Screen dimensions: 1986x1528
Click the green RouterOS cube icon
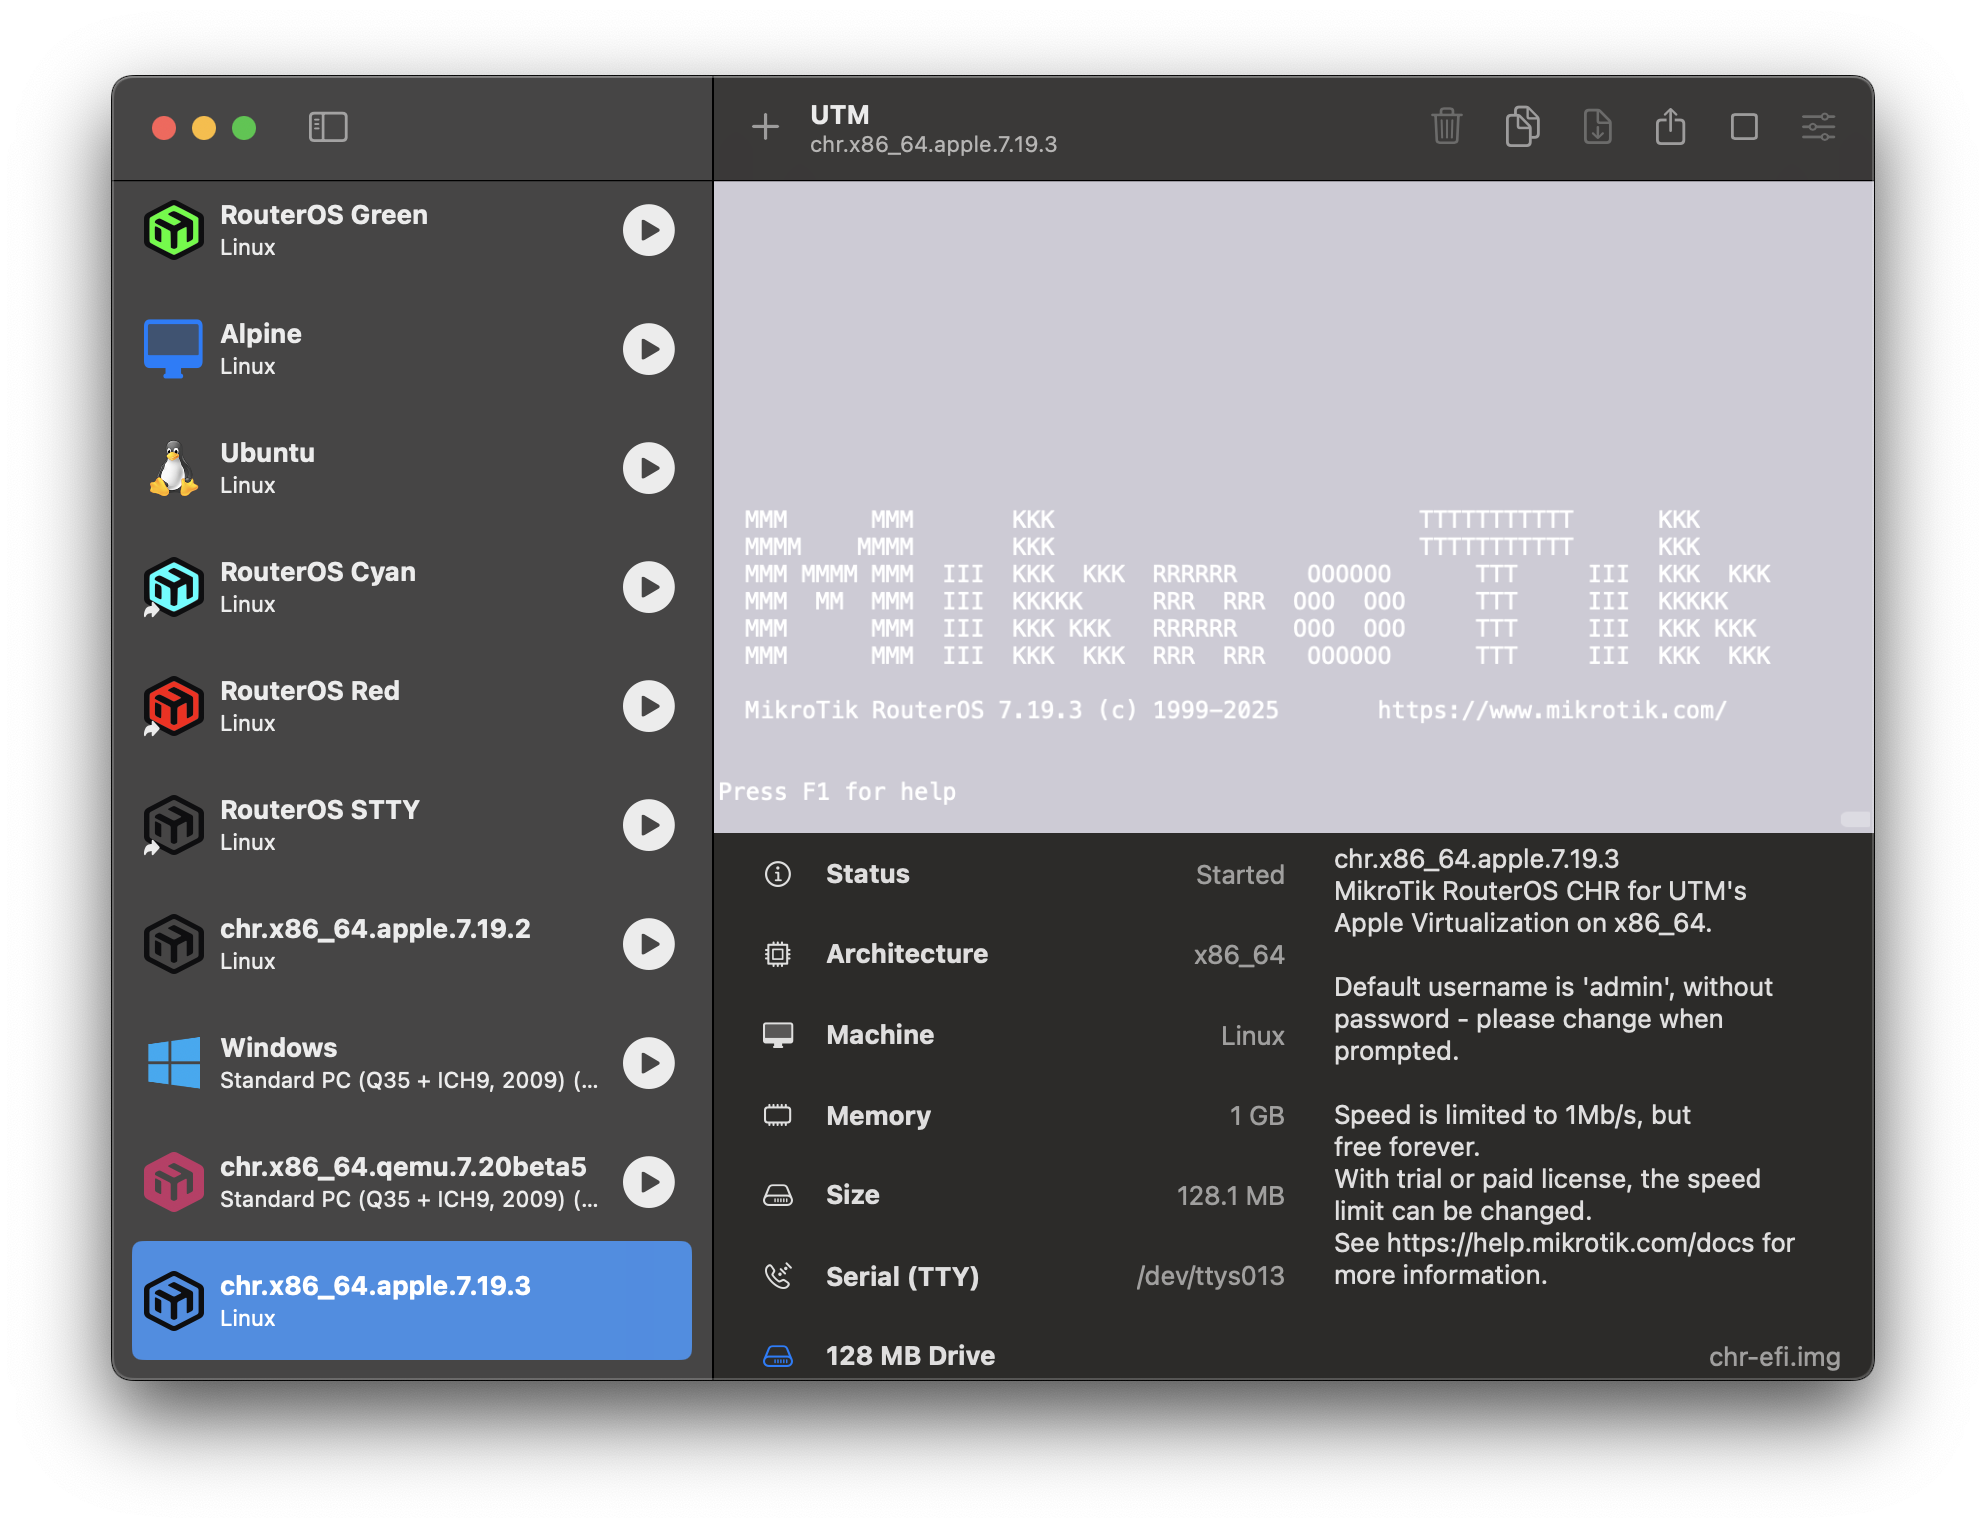(x=174, y=229)
